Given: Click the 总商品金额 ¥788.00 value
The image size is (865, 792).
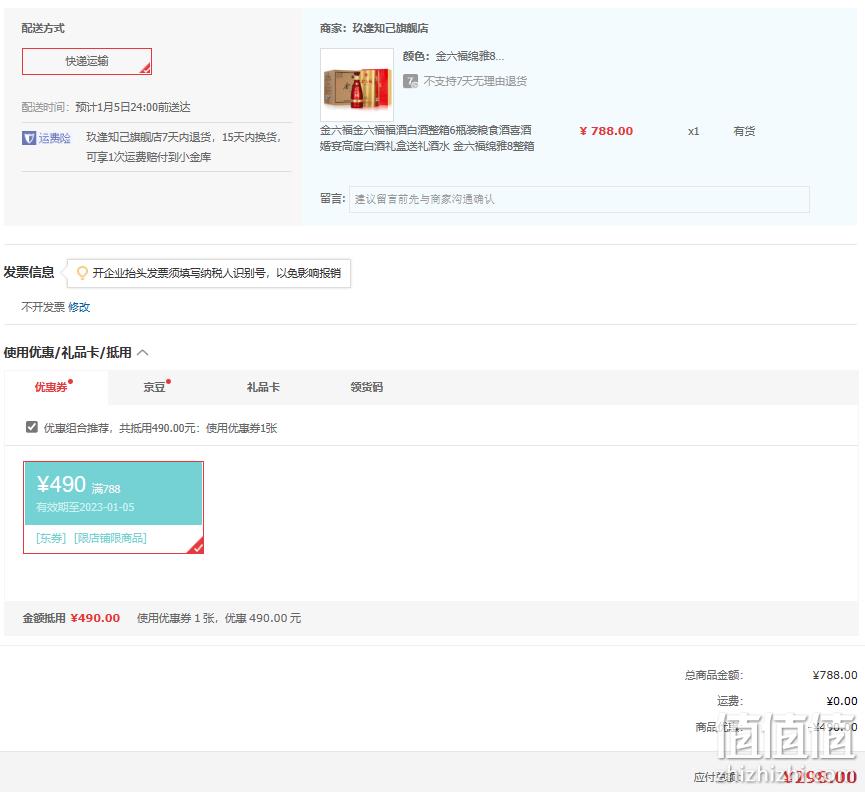Looking at the screenshot, I should [835, 675].
